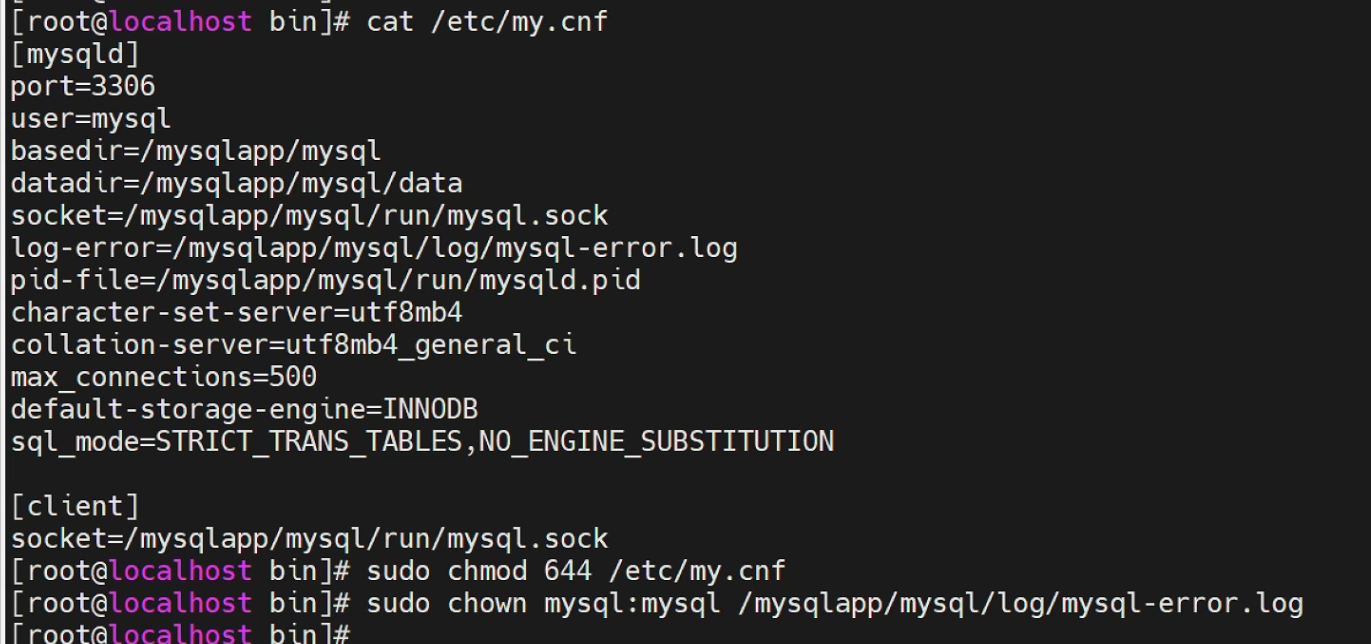The image size is (1371, 644).
Task: Click NO_ENGINE_SUBSTITUTION in the sql_mode value
Action: click(x=656, y=441)
